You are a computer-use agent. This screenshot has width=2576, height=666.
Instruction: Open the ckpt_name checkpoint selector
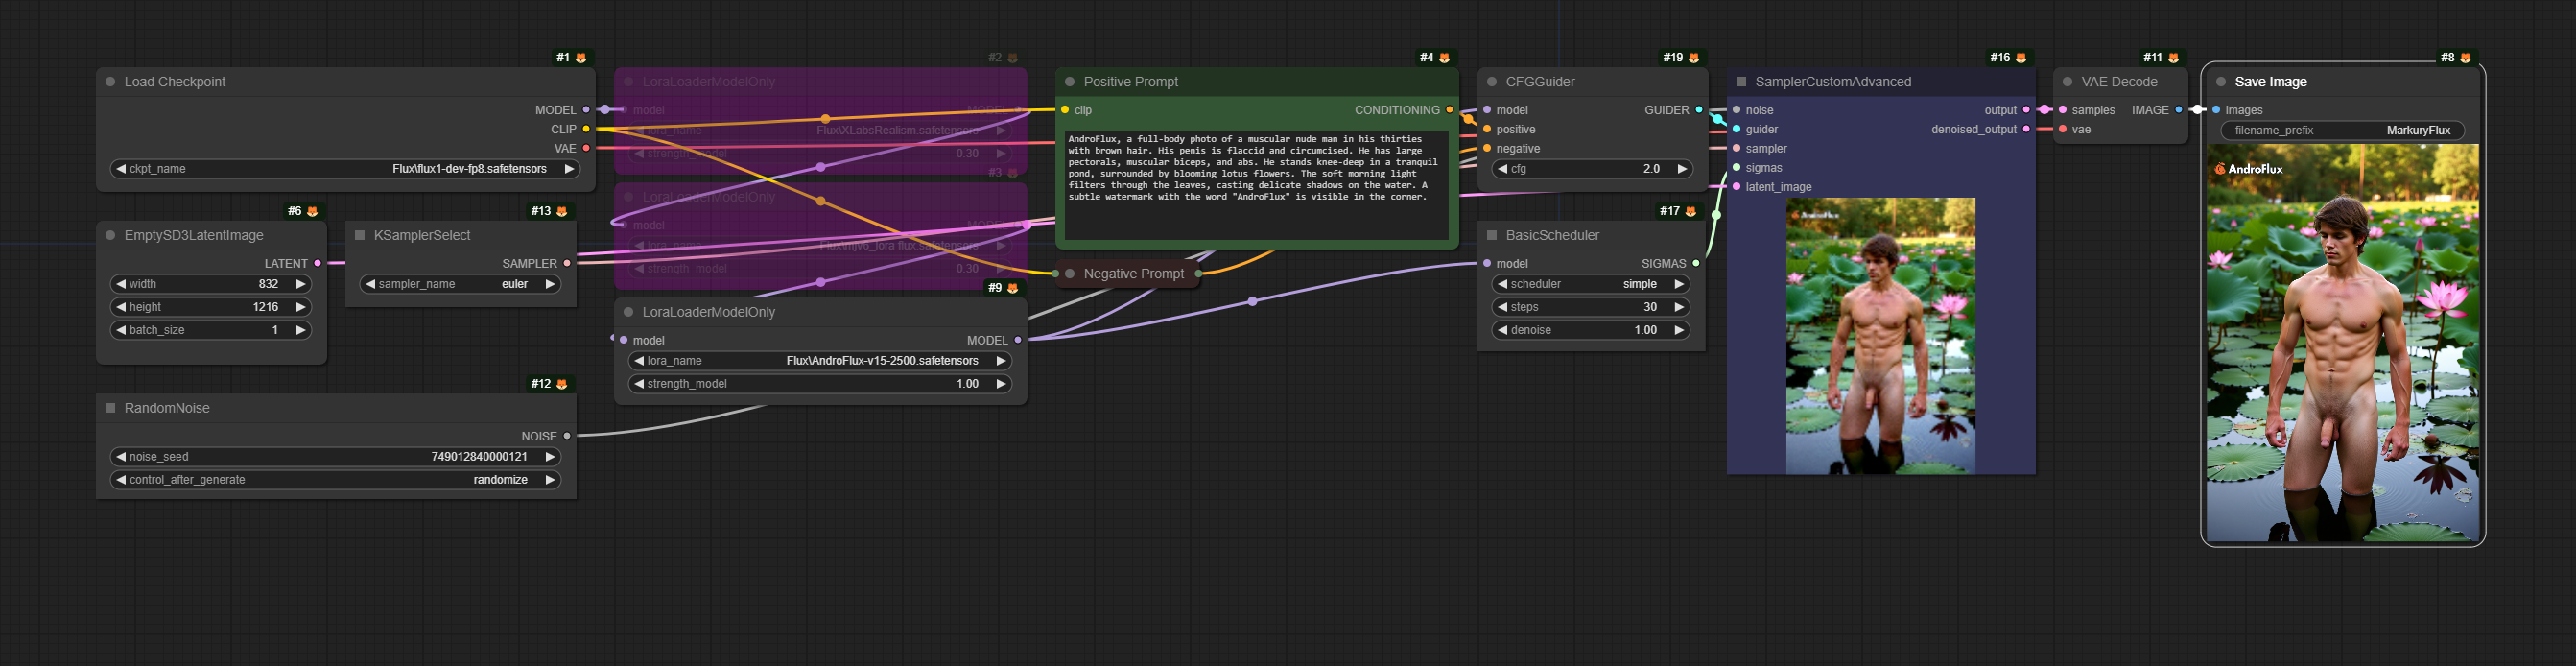point(344,169)
